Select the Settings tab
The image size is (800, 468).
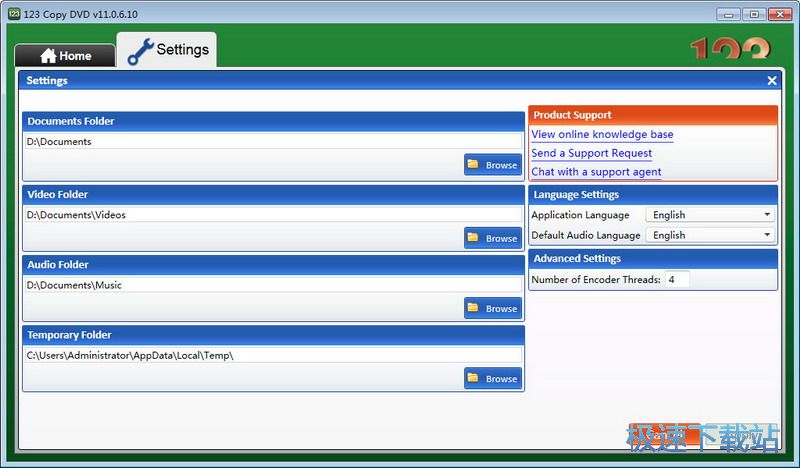pyautogui.click(x=168, y=50)
